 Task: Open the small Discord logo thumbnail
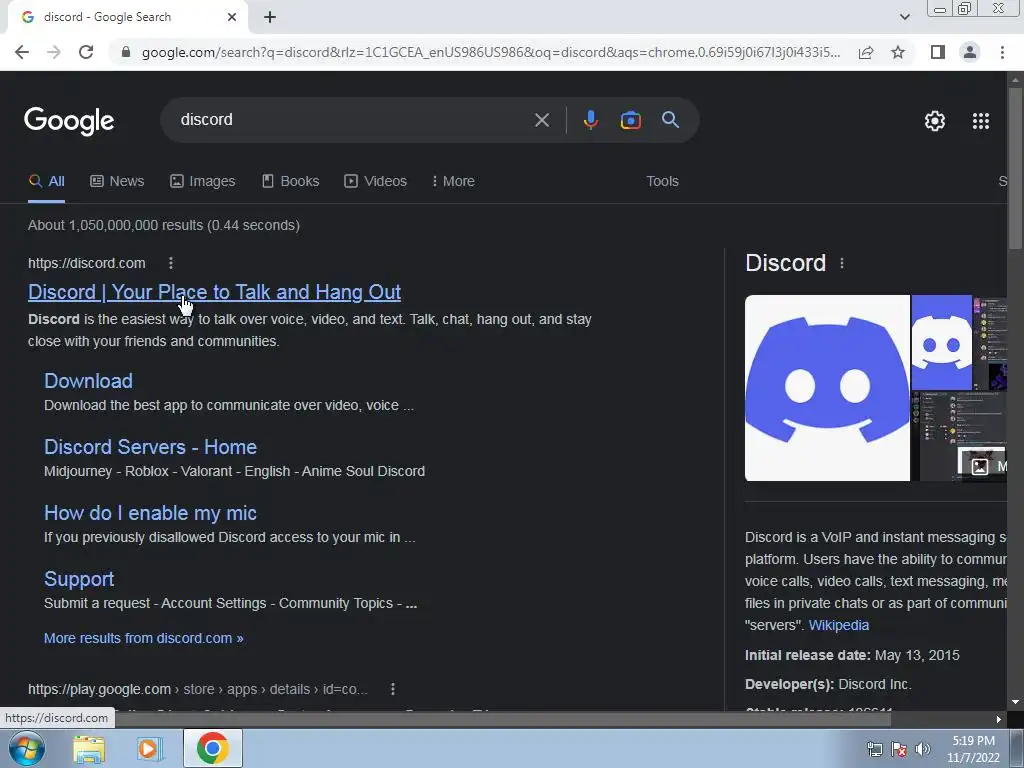tap(941, 342)
